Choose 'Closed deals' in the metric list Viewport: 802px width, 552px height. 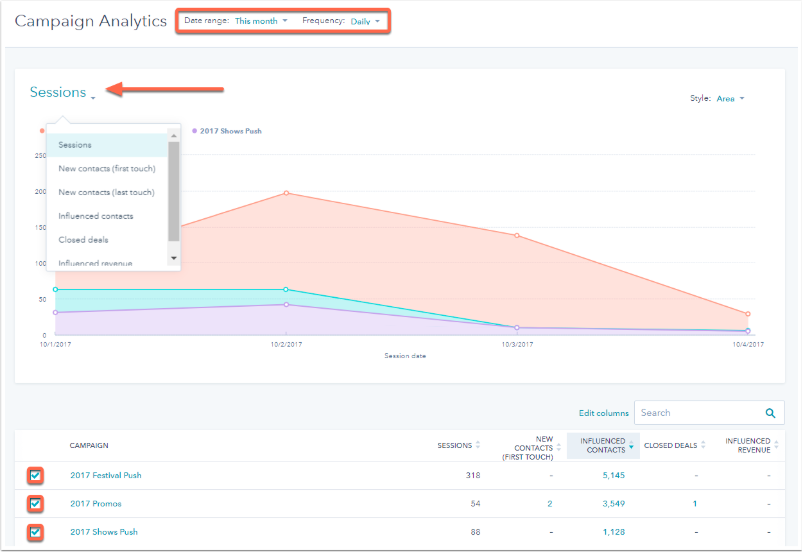pyautogui.click(x=84, y=240)
